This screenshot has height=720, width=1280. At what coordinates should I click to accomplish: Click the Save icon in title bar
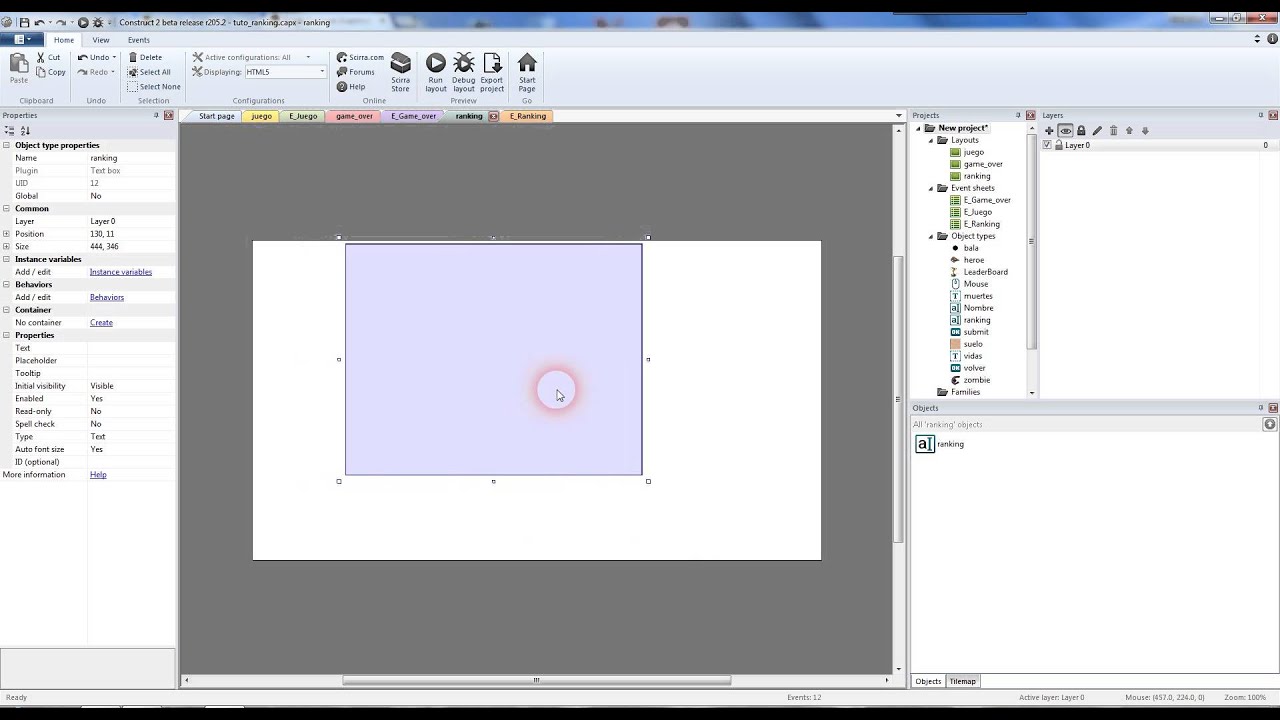pyautogui.click(x=24, y=22)
